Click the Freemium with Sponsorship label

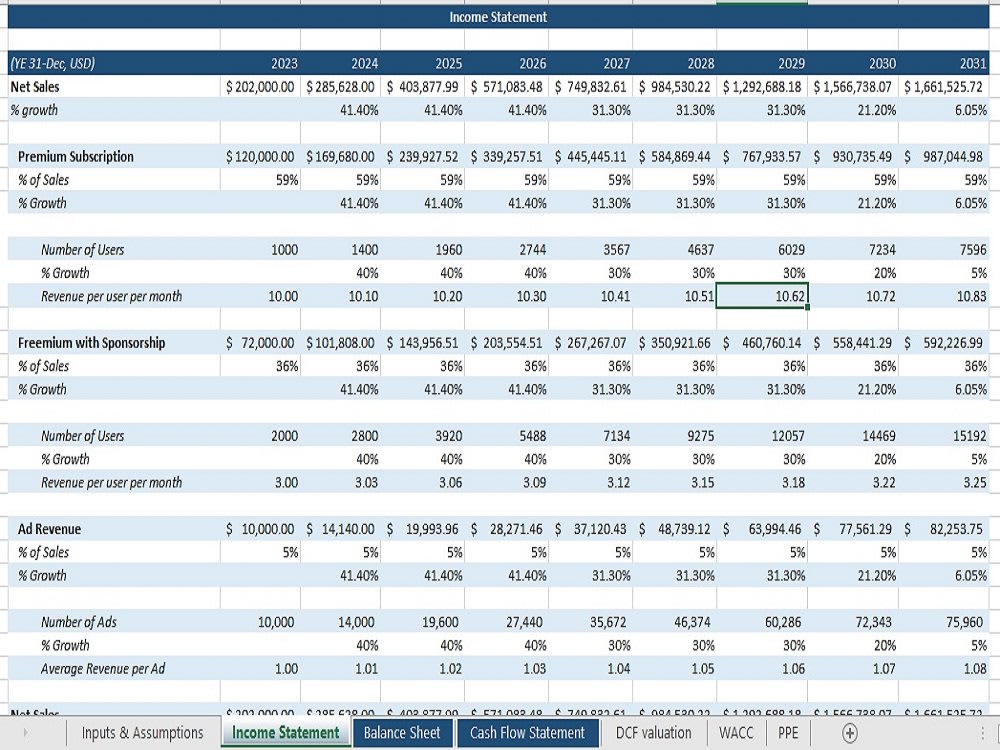click(90, 342)
